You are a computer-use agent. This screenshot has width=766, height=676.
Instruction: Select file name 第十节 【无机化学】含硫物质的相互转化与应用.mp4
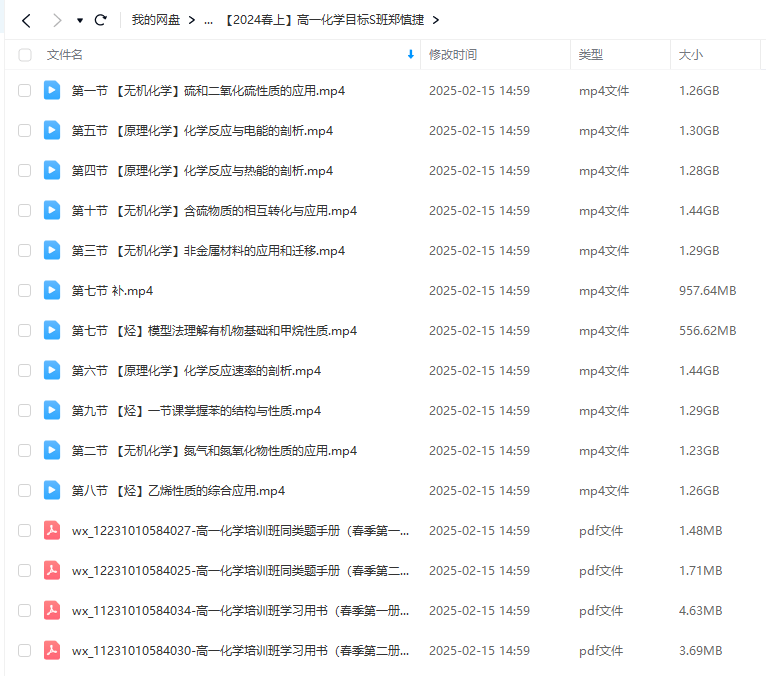point(214,211)
